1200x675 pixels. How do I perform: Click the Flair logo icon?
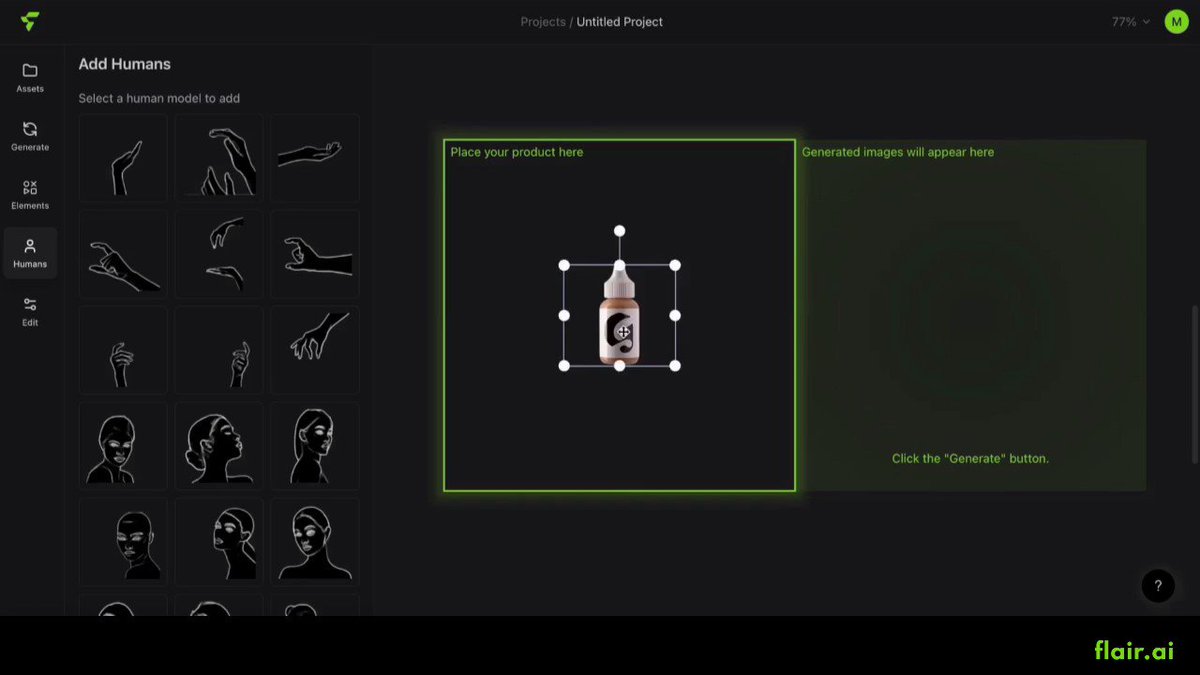click(x=30, y=21)
